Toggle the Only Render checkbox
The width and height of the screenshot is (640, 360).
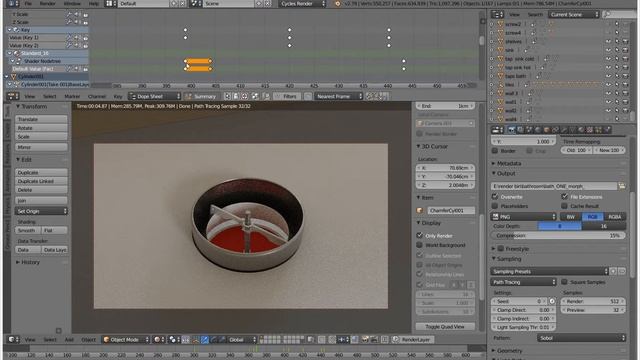(x=419, y=236)
